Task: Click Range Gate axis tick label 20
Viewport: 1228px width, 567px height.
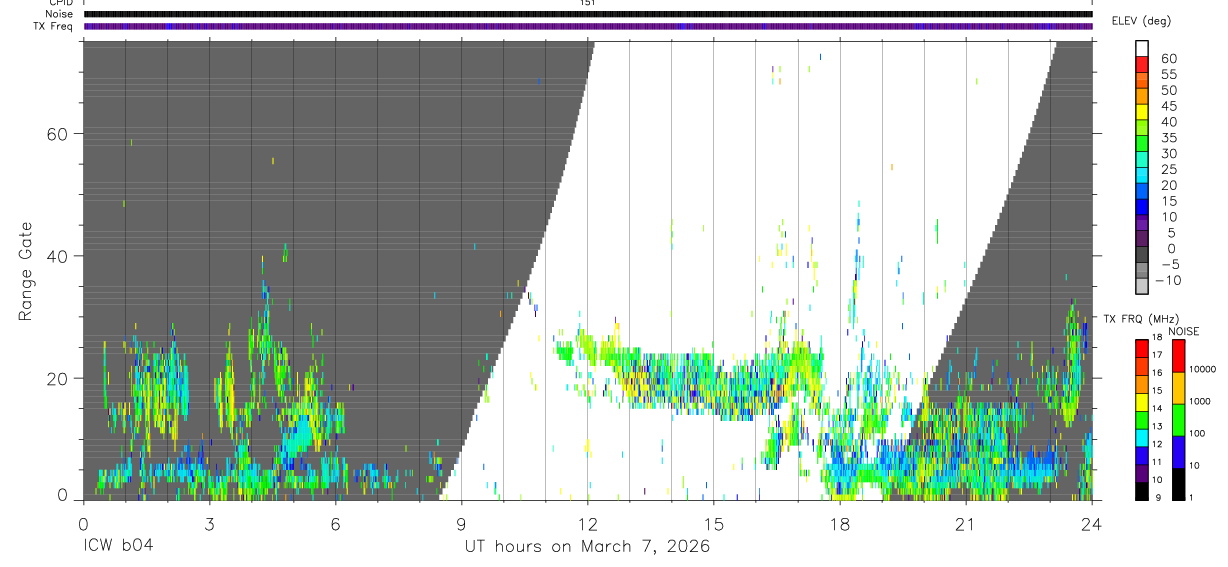Action: pyautogui.click(x=56, y=378)
